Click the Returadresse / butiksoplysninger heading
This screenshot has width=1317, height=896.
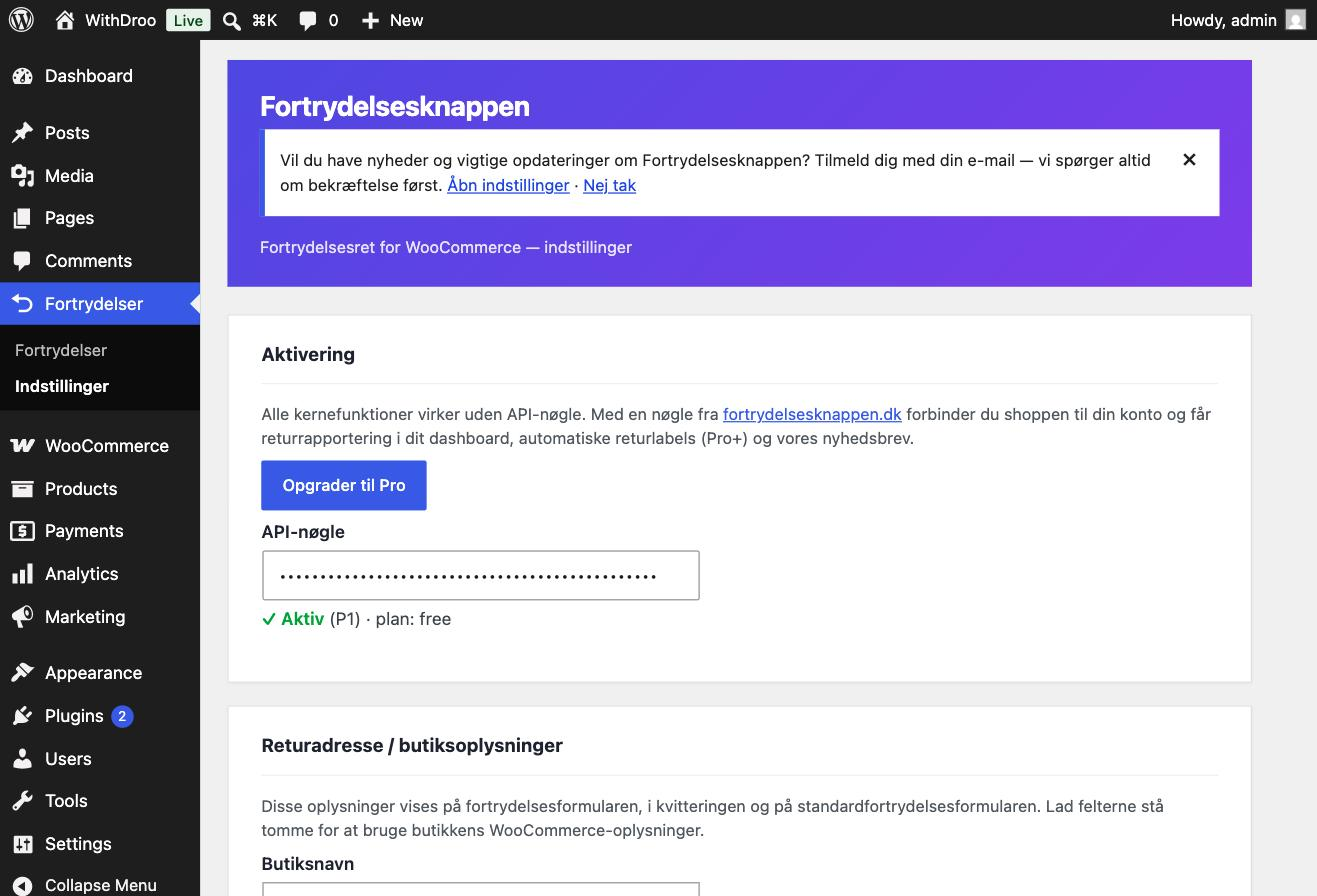(x=412, y=746)
